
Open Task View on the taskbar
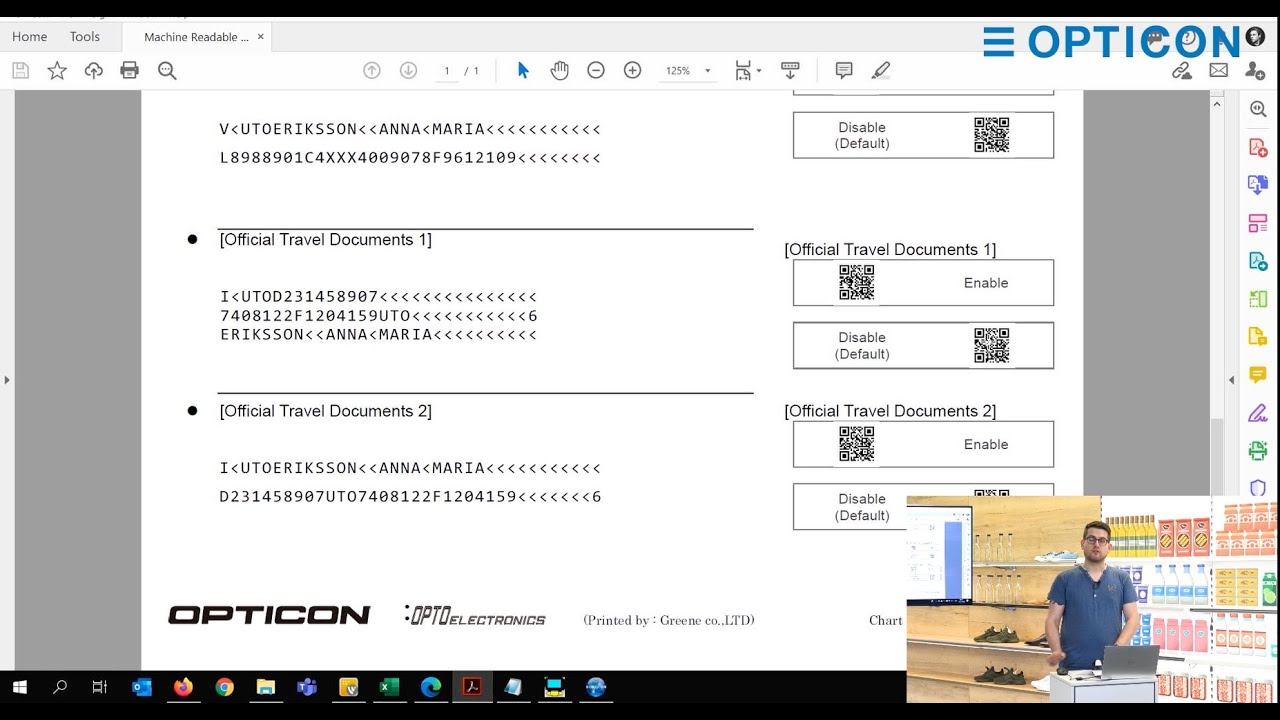point(99,687)
